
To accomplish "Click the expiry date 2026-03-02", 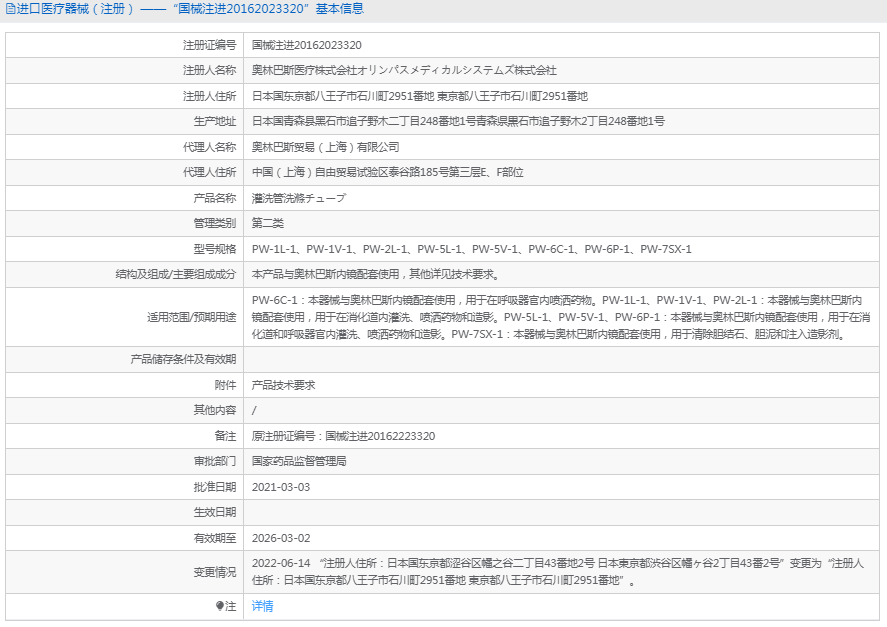I will tap(281, 538).
